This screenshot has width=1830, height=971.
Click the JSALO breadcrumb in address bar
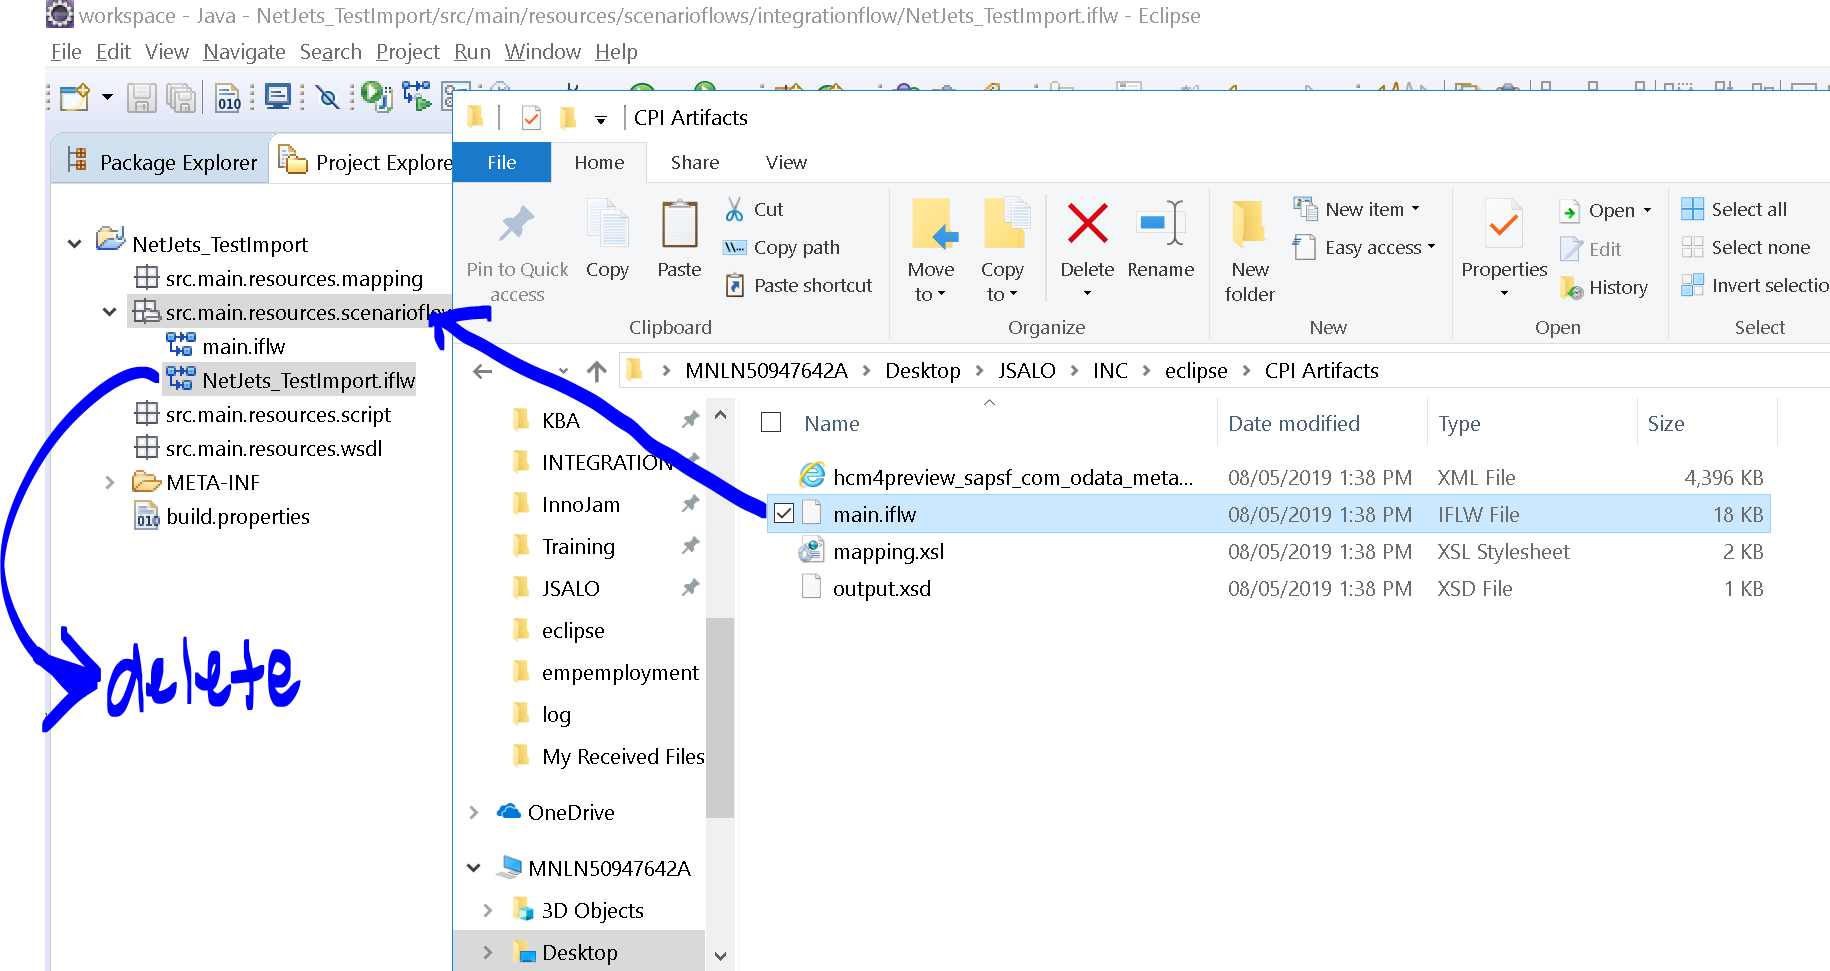point(1027,371)
